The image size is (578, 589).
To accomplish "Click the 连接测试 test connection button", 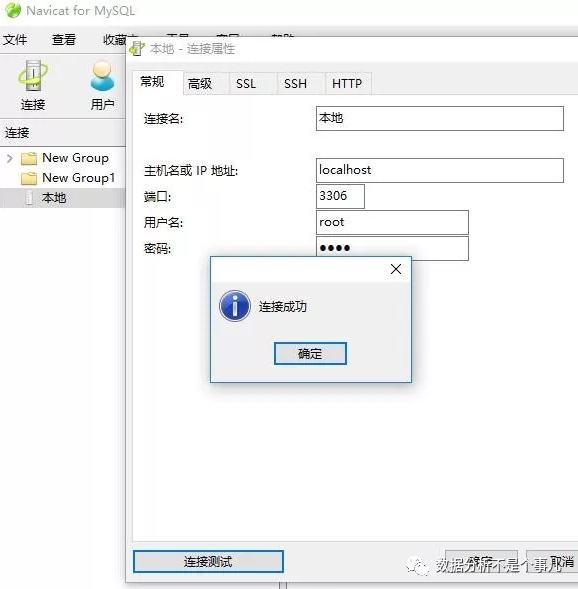I will tap(208, 562).
